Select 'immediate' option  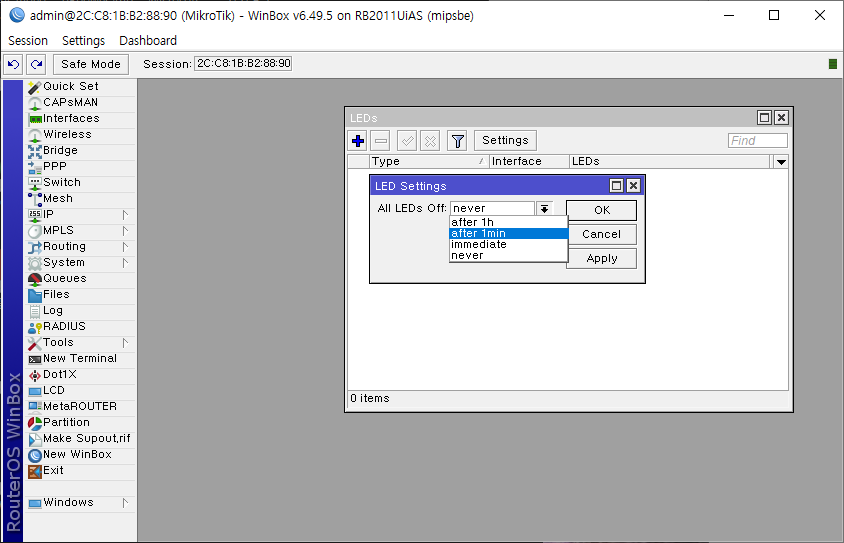(508, 244)
